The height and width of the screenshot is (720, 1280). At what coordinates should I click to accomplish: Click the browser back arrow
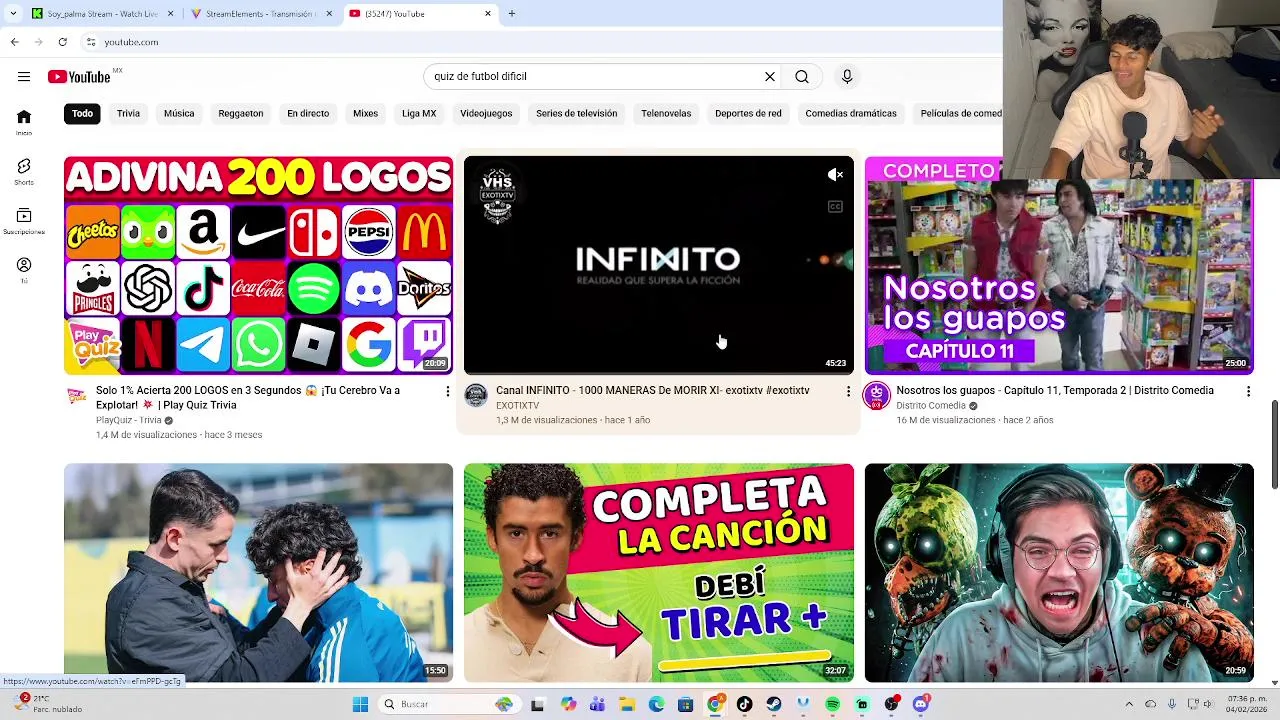(14, 42)
